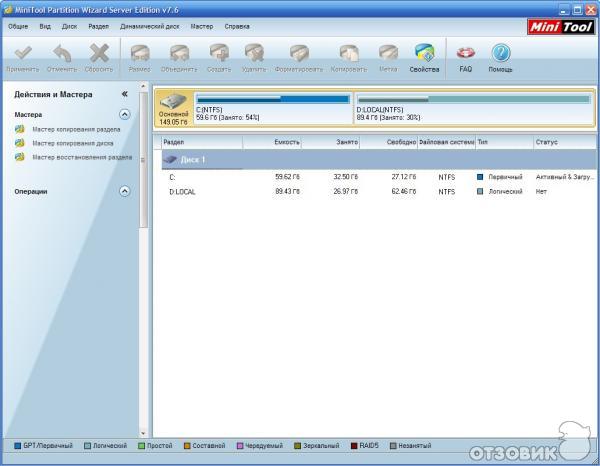Click the Зеркальный legend swatch
This screenshot has height=466, width=600.
297,446
